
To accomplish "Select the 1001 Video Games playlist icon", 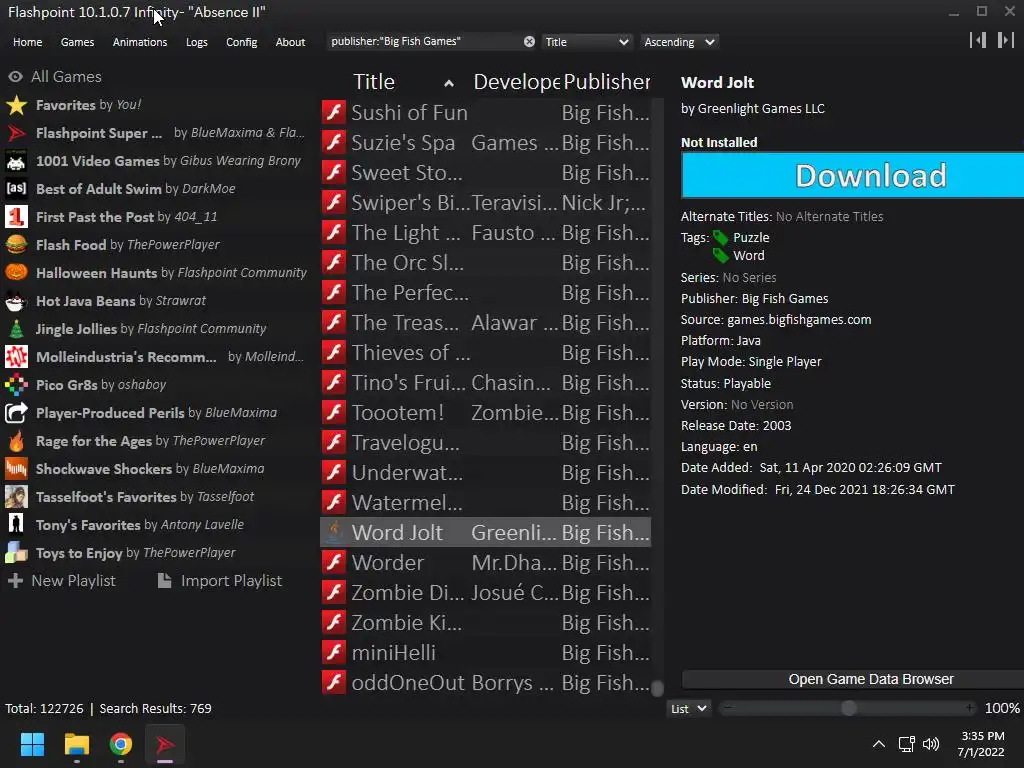I will [16, 161].
